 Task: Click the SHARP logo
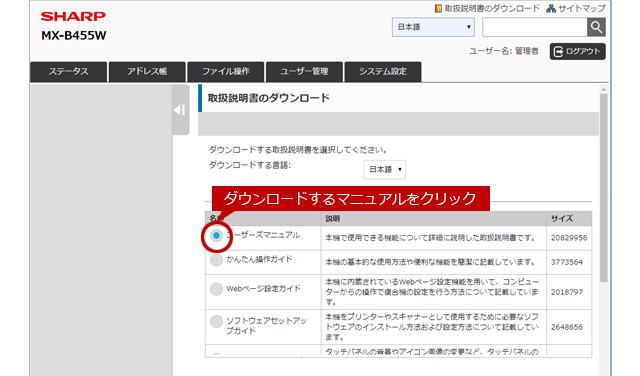(73, 16)
